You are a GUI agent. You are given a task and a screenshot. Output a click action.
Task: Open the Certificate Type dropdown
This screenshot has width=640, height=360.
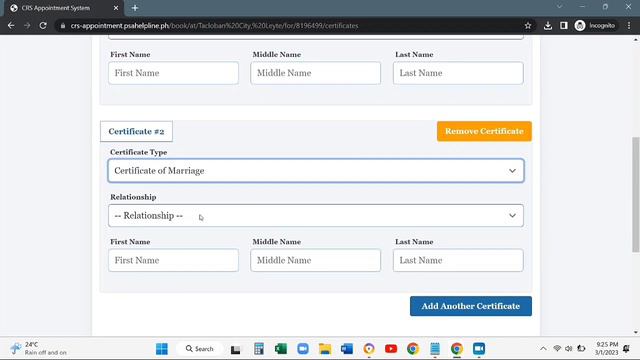pyautogui.click(x=316, y=171)
